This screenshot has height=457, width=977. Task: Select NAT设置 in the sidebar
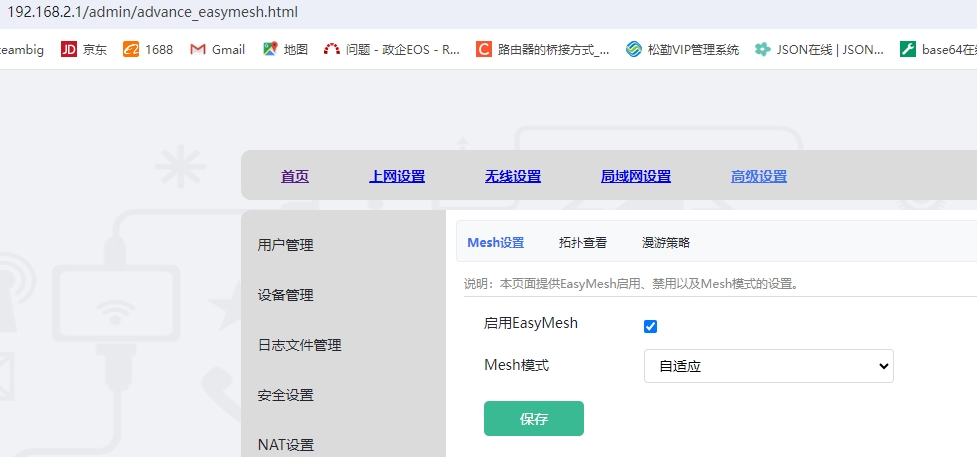(285, 445)
